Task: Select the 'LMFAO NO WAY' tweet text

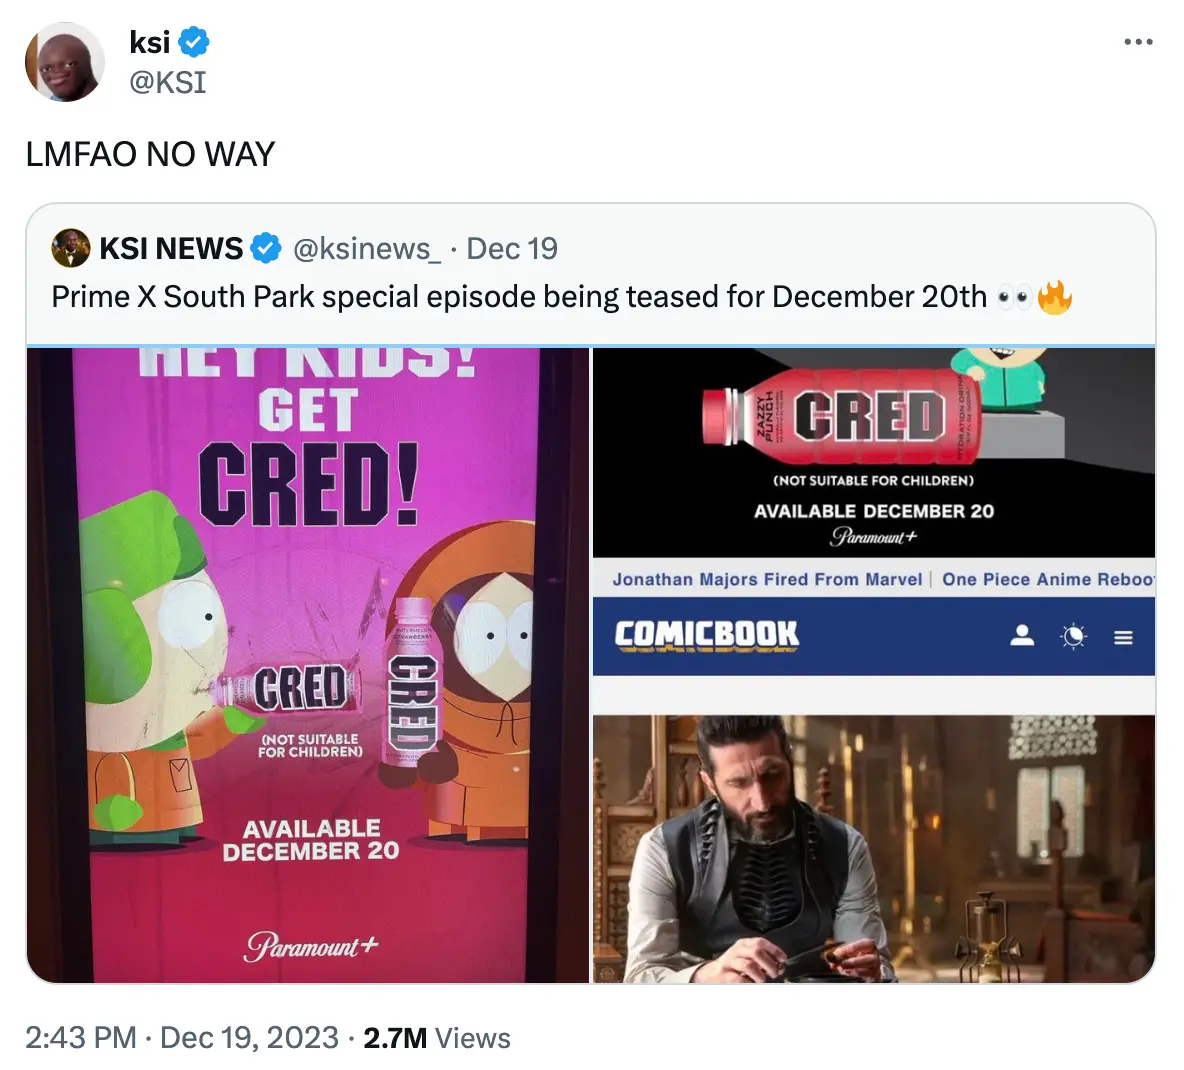Action: pyautogui.click(x=148, y=154)
